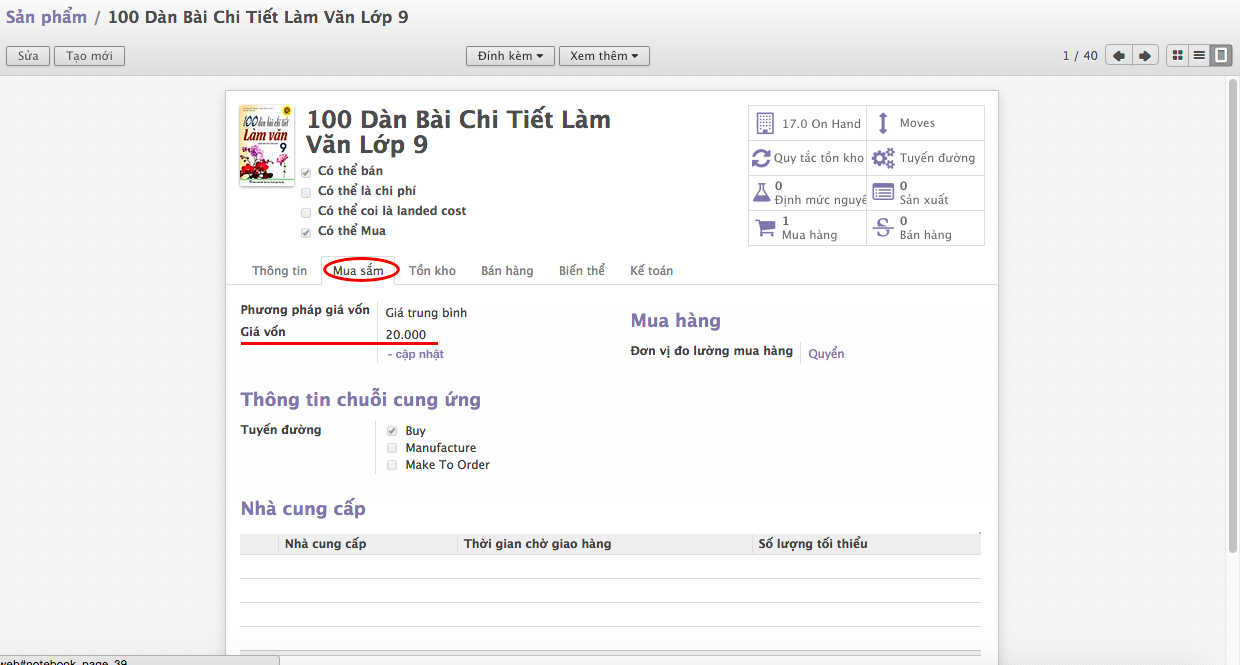Screen dimensions: 1240x665
Task: Open the Mua hàng cart button
Action: point(807,228)
